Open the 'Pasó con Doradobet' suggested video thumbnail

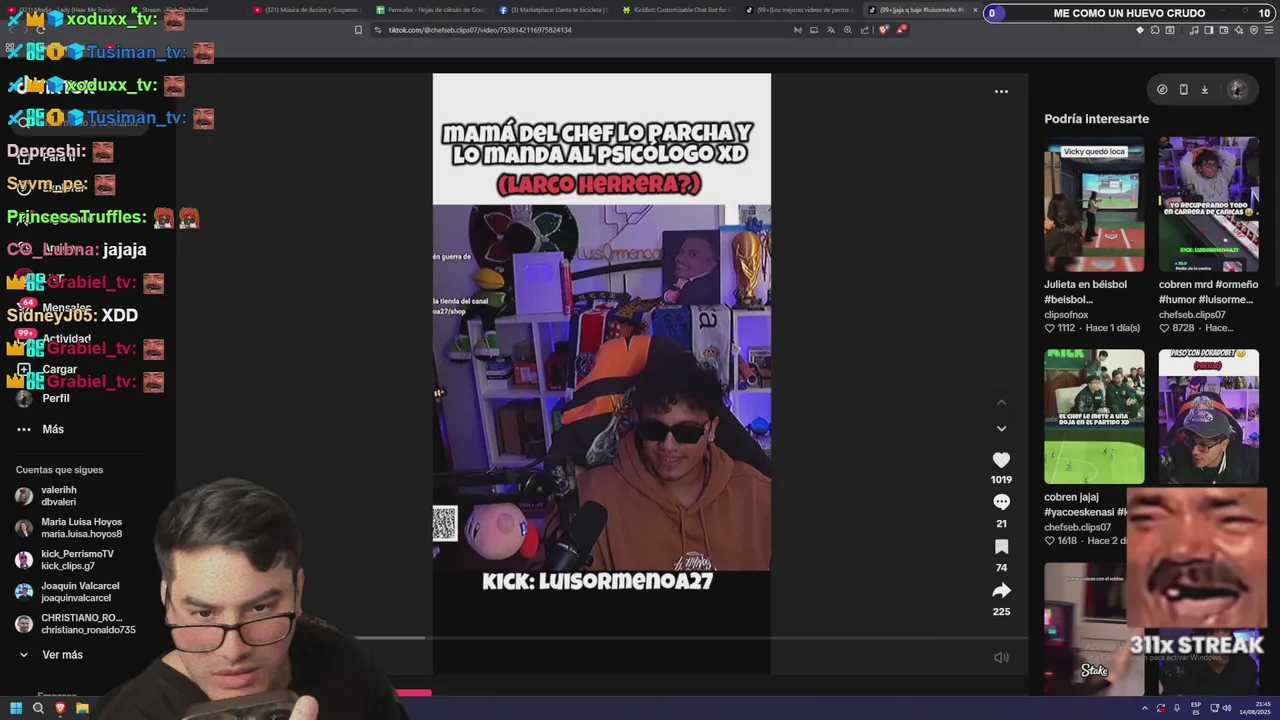(x=1208, y=416)
